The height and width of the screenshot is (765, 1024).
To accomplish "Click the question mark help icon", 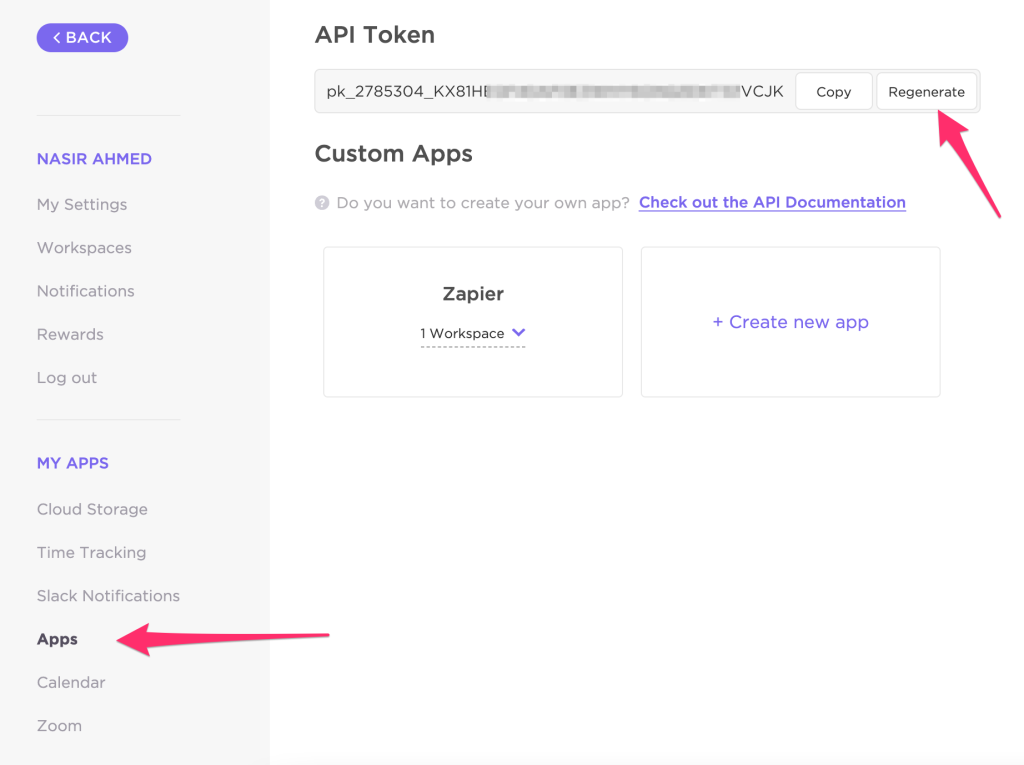I will [x=321, y=202].
